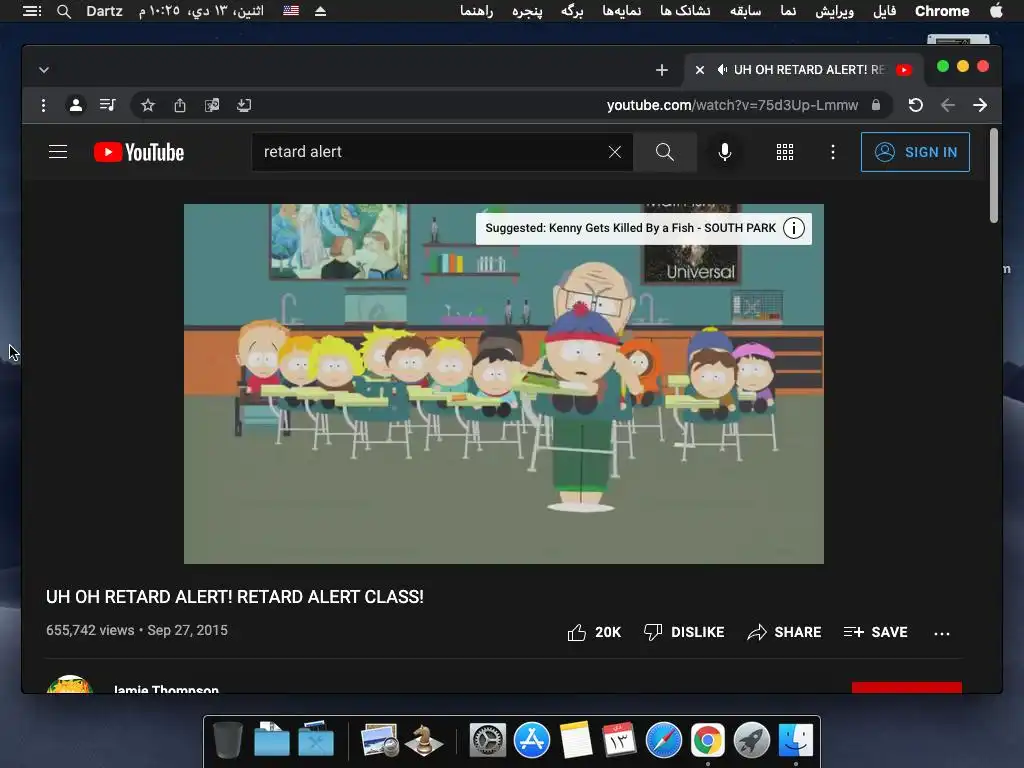Open System Preferences in Dock
This screenshot has height=768, width=1024.
488,740
